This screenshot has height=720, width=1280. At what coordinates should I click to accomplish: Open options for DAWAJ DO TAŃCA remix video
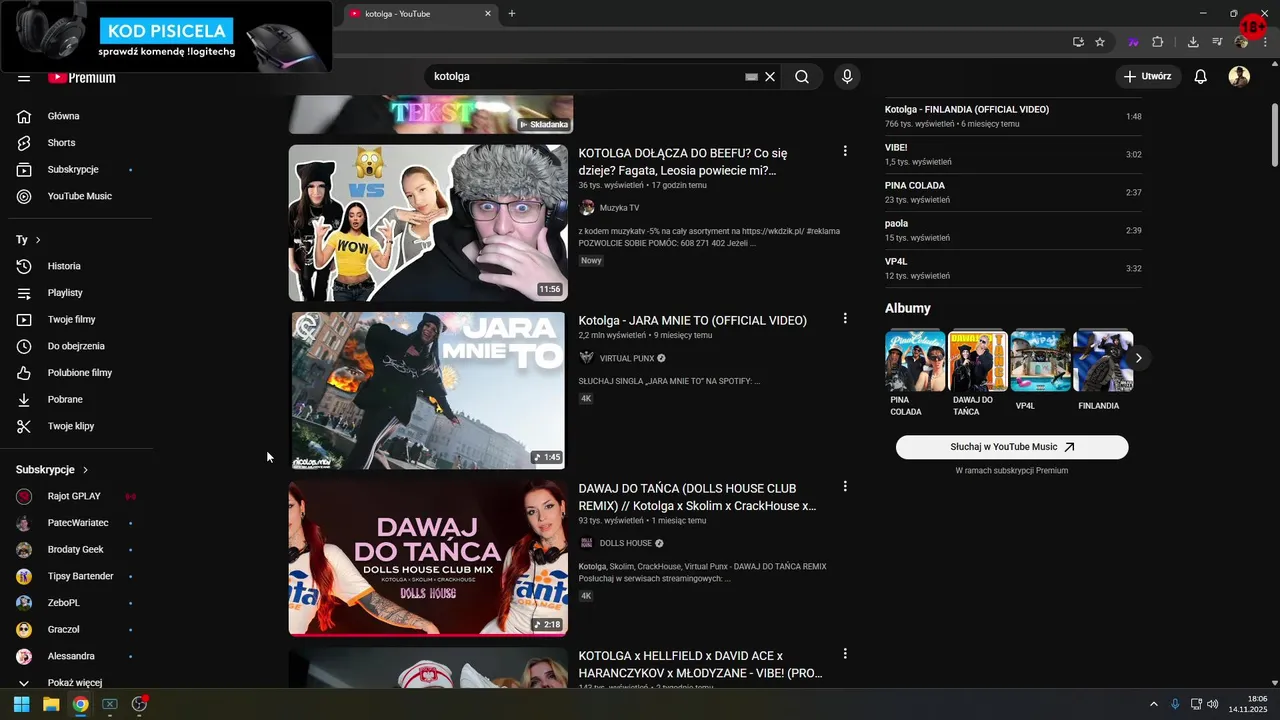pyautogui.click(x=845, y=486)
